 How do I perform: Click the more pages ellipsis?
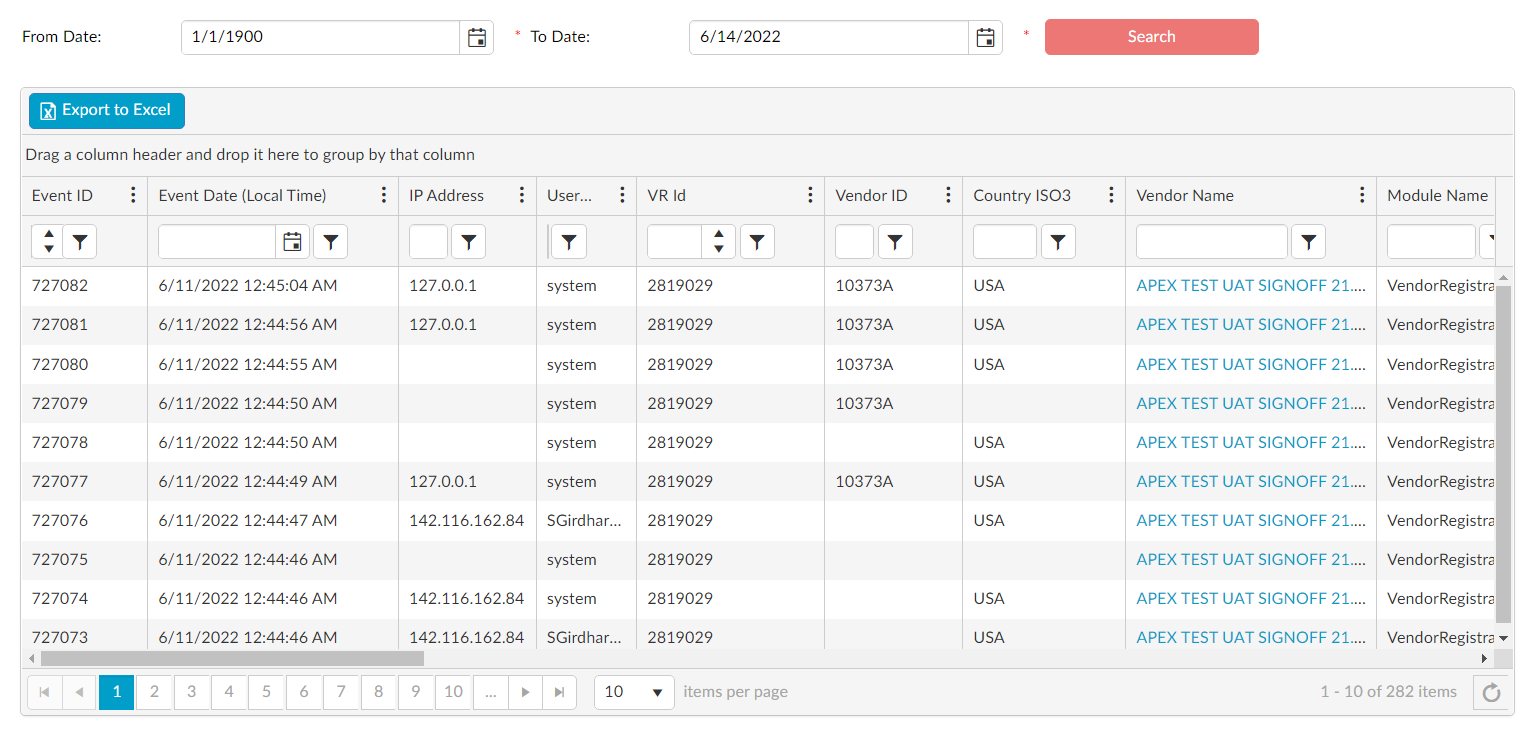[x=490, y=692]
